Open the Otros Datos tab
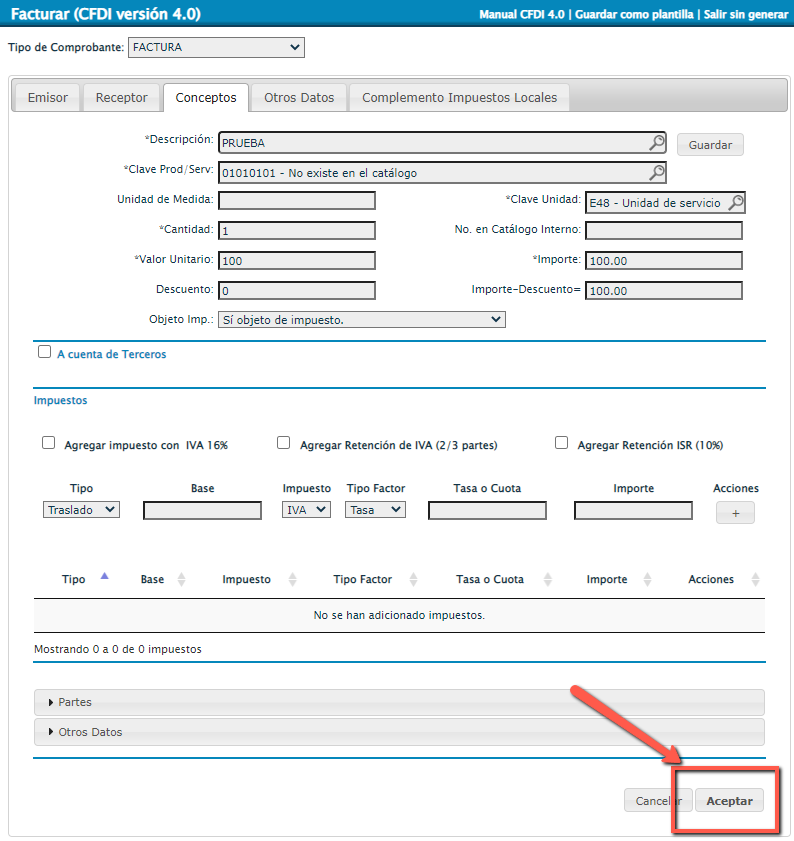 [x=299, y=98]
